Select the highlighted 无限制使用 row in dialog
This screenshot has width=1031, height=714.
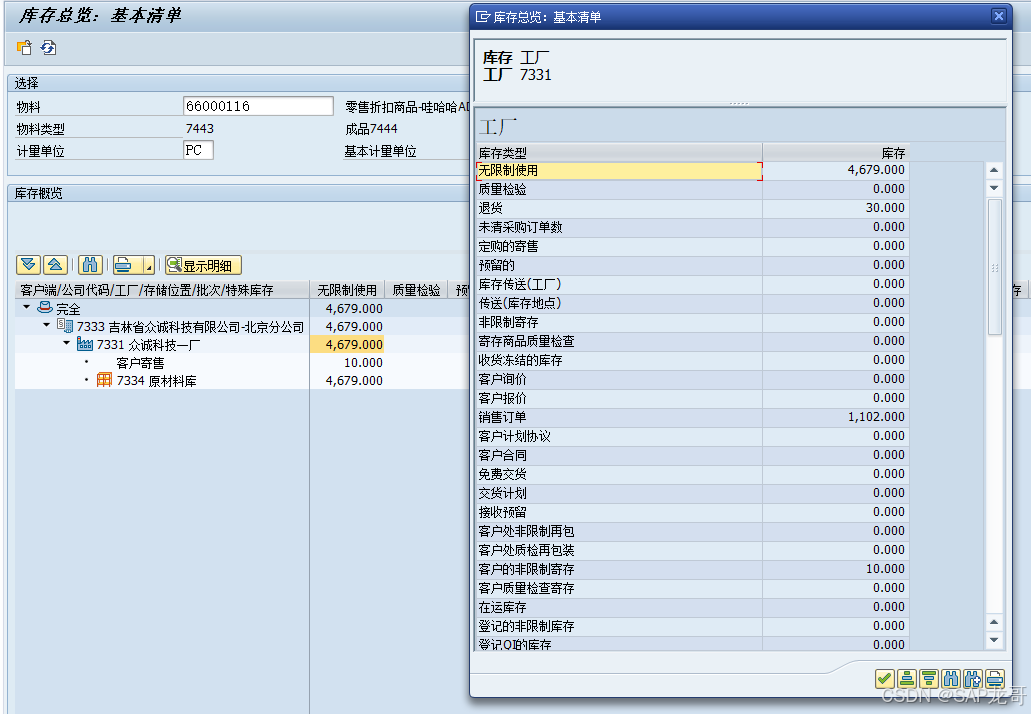619,170
